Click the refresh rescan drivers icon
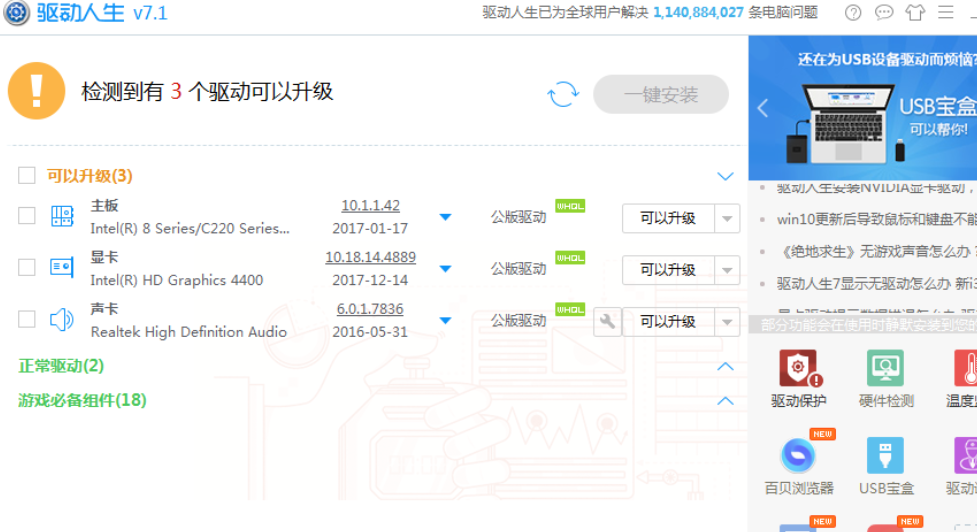Viewport: 977px width, 532px height. (x=563, y=95)
